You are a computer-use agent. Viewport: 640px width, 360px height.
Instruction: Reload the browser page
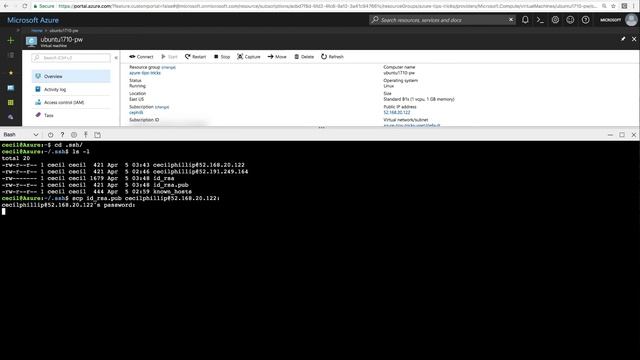25,6
